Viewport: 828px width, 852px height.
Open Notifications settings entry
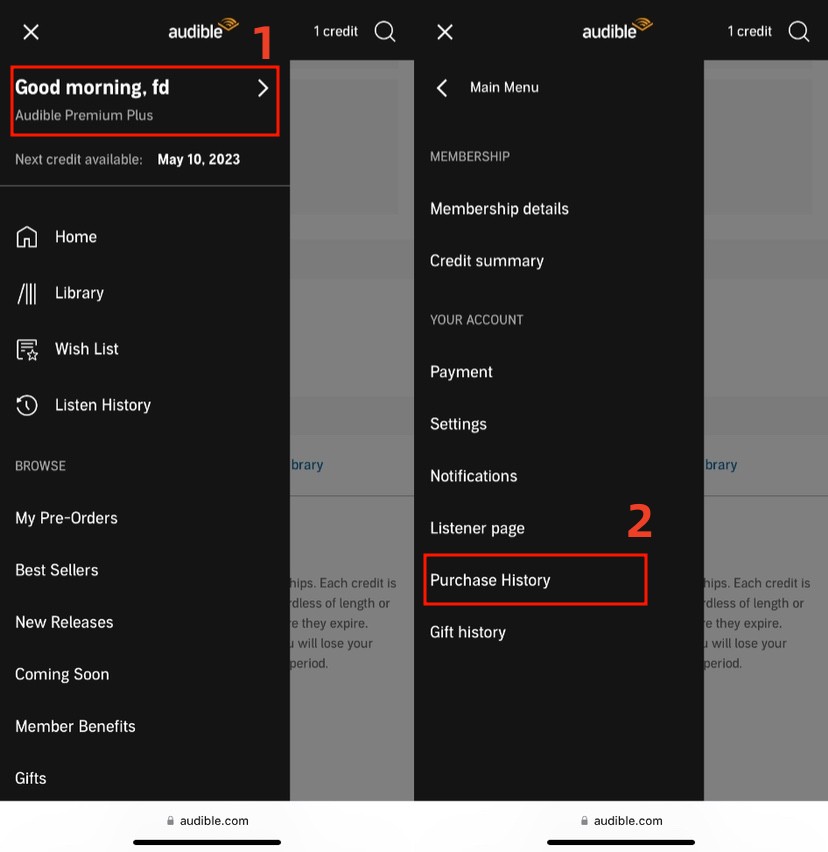(474, 476)
